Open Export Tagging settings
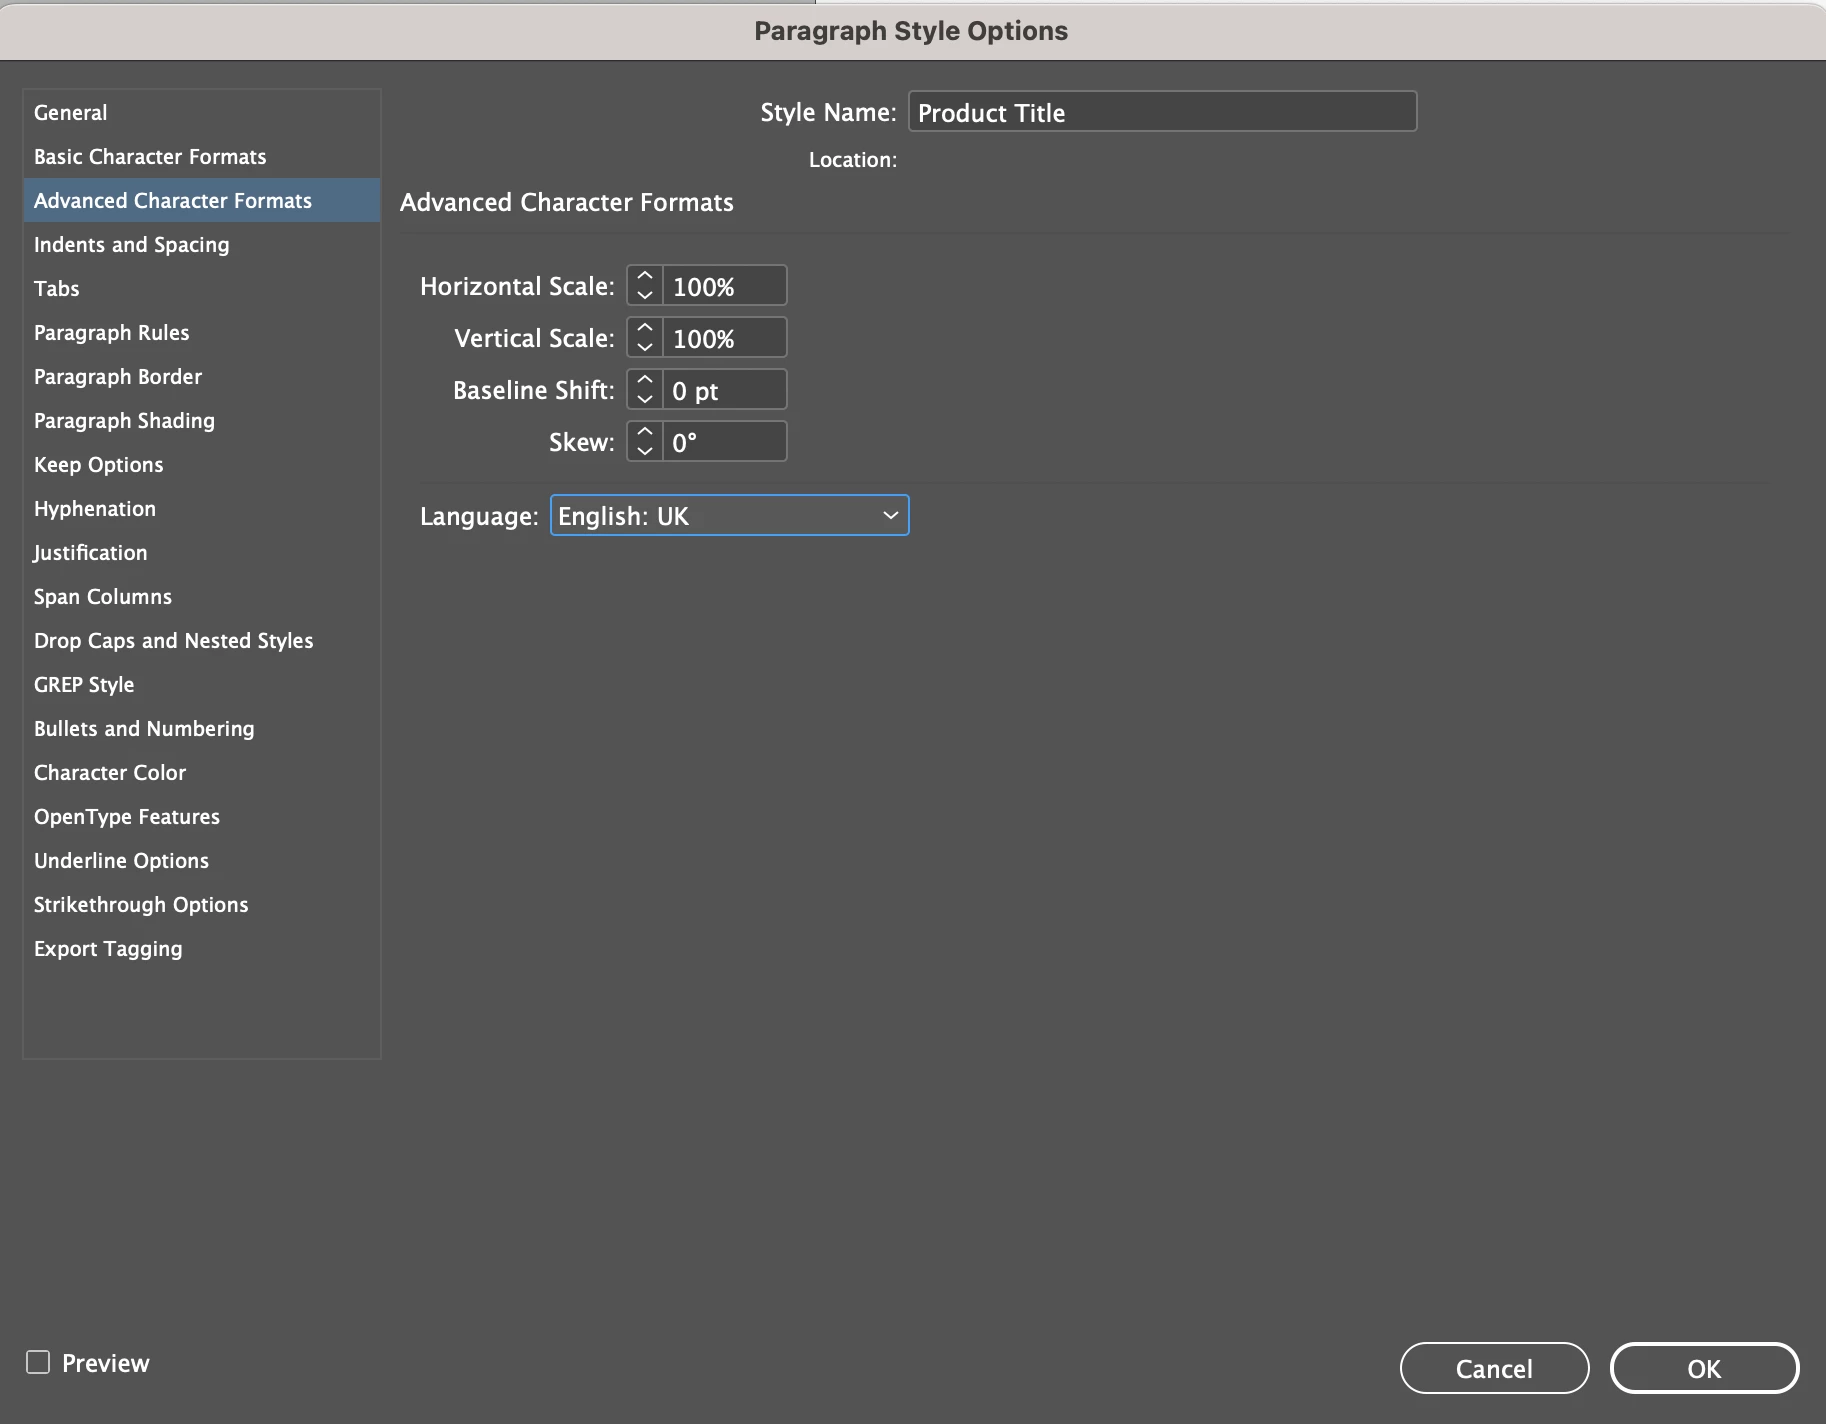The height and width of the screenshot is (1424, 1826). [201, 949]
